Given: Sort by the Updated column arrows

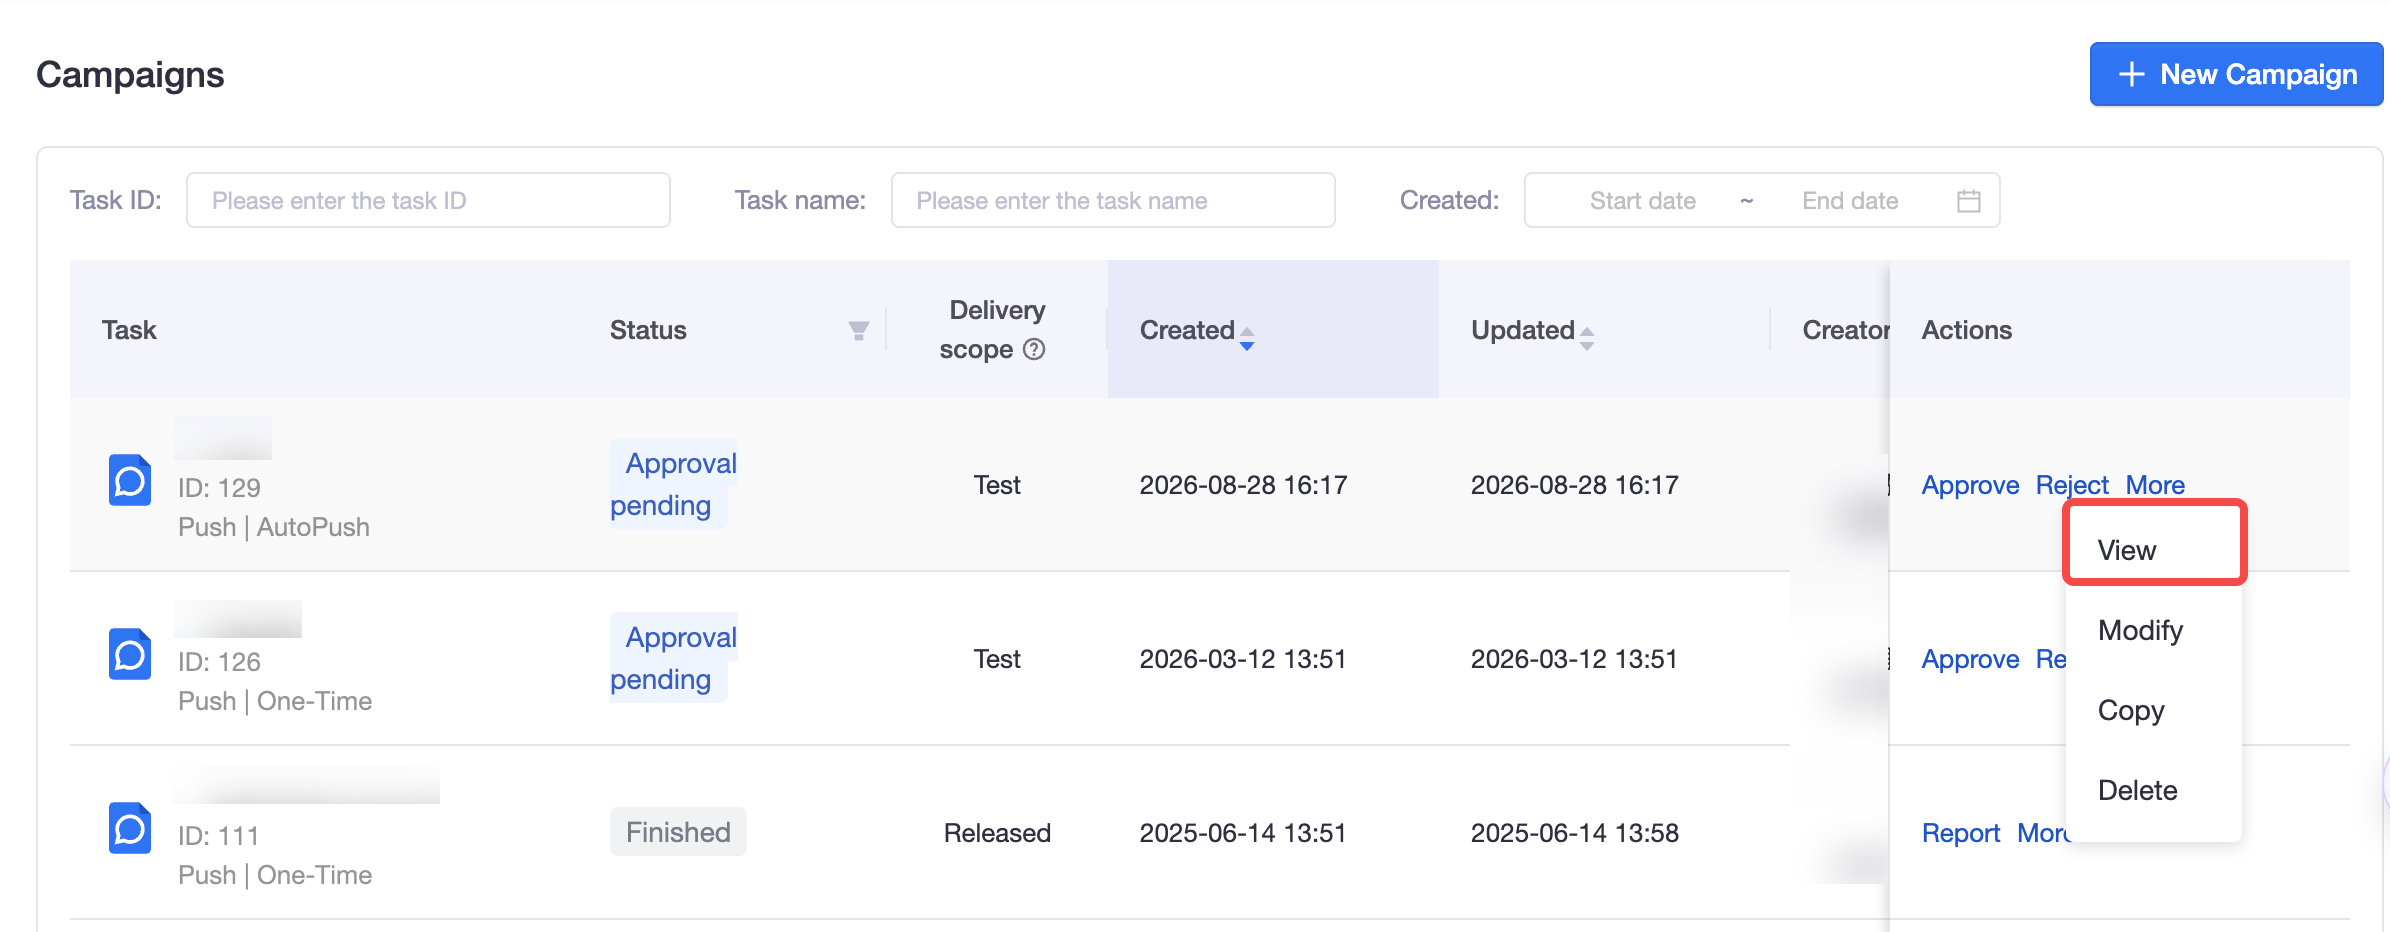Looking at the screenshot, I should click(1587, 338).
